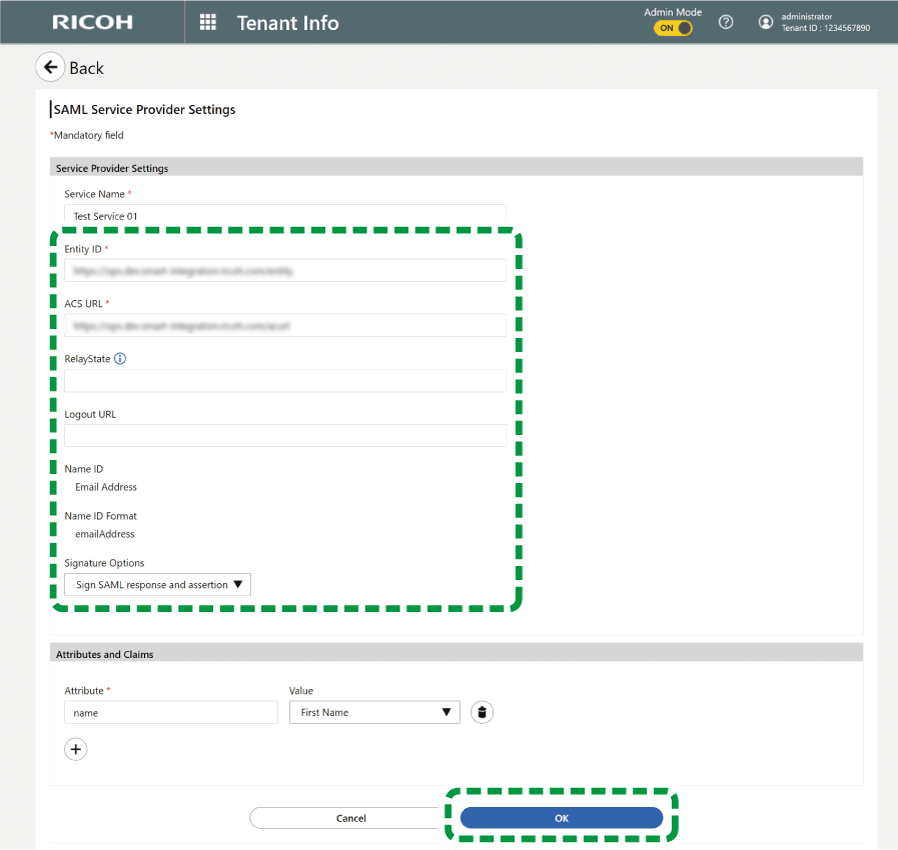Click the administrator user avatar icon
This screenshot has height=850, width=898.
pos(766,22)
